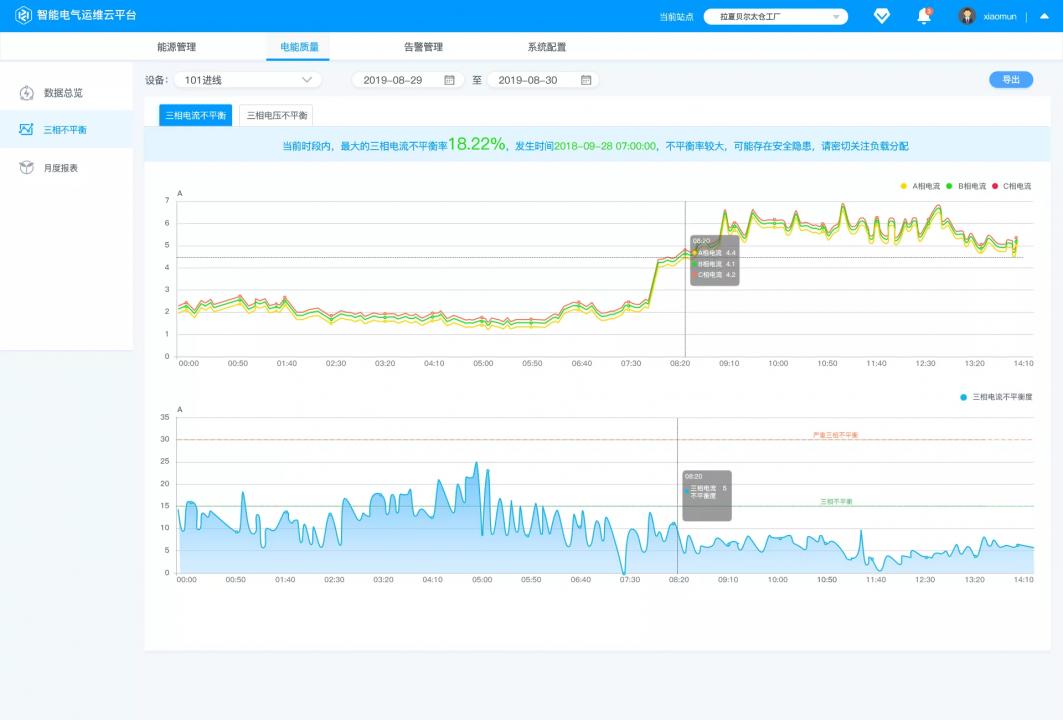Click the xiaomun user avatar
The width and height of the screenshot is (1063, 720).
[967, 16]
